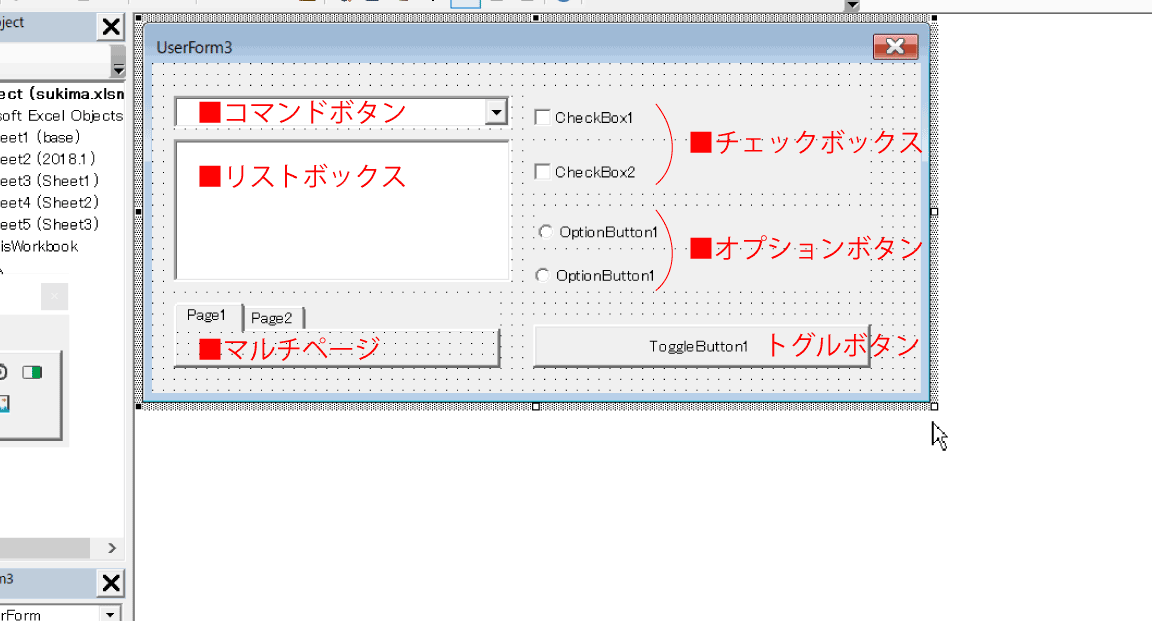Open the combo box dropdown arrow on the form
This screenshot has width=1152, height=621.
point(496,112)
